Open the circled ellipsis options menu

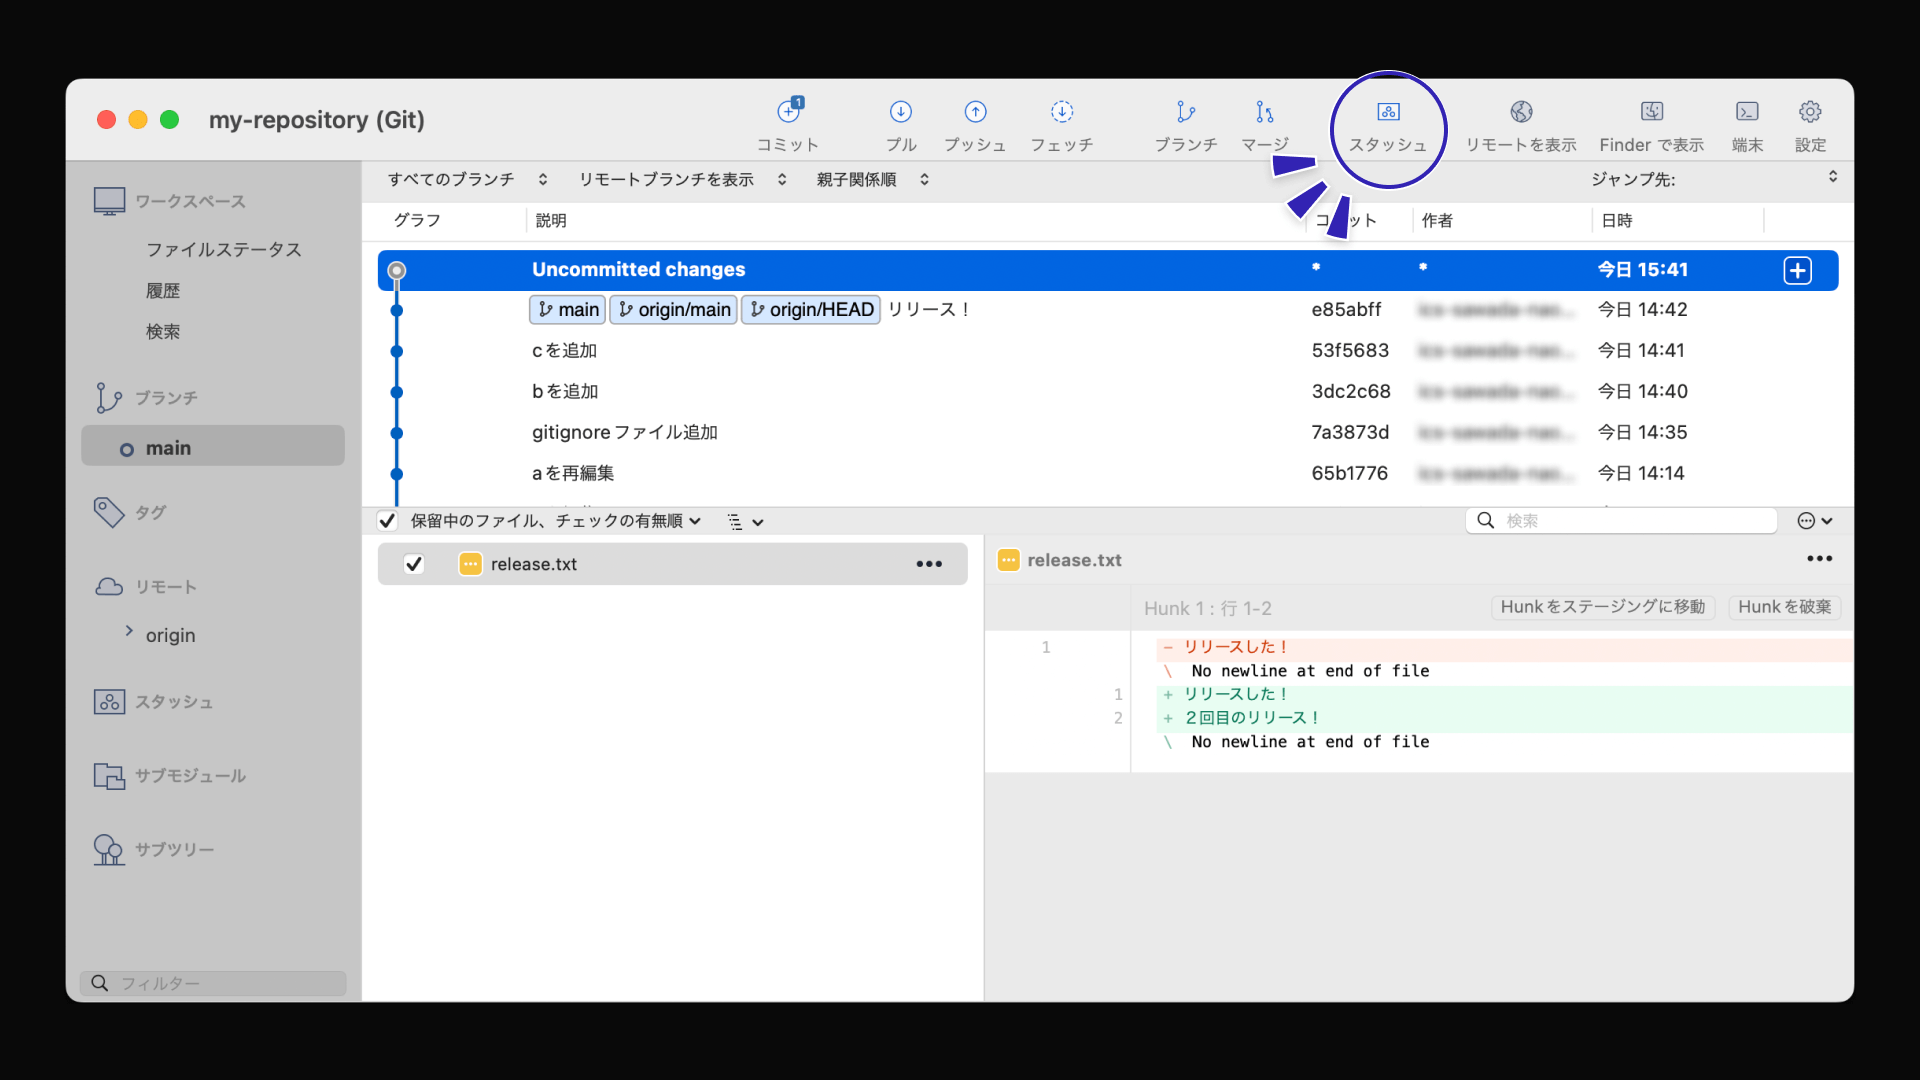1814,521
